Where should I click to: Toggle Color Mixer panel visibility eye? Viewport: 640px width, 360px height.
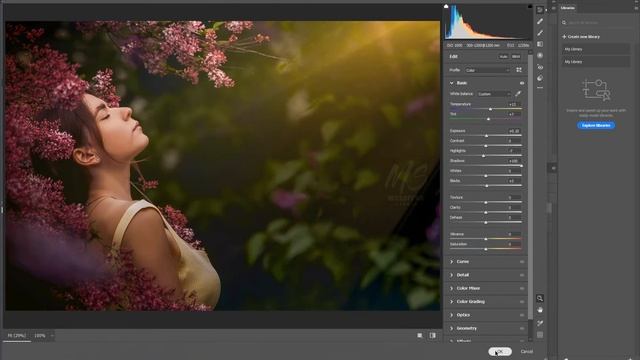click(522, 289)
